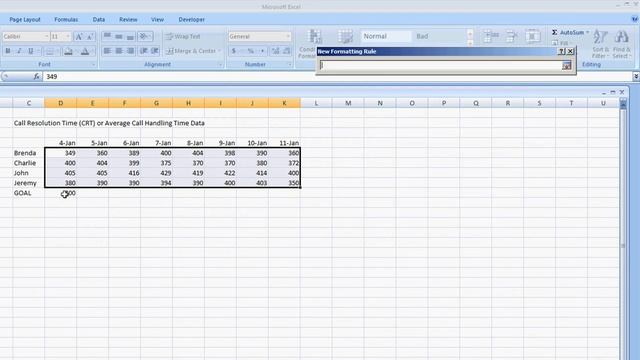The height and width of the screenshot is (360, 640).
Task: Select Middle Align icon
Action: [x=119, y=37]
